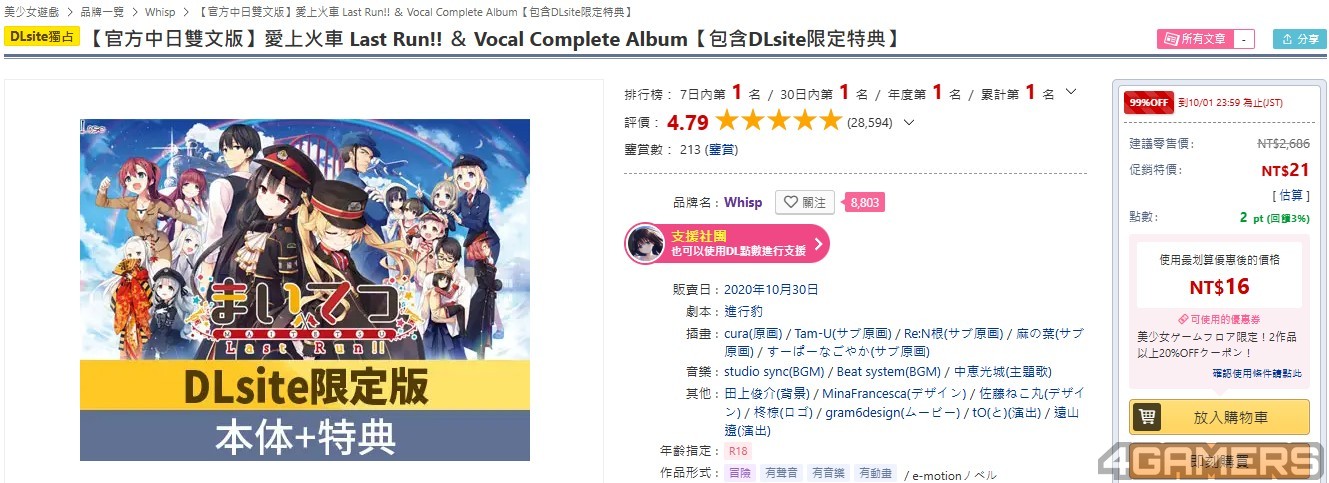Viewport: 1329px width, 483px height.
Task: Click the heart Follow button beside Whisp
Action: pos(805,202)
